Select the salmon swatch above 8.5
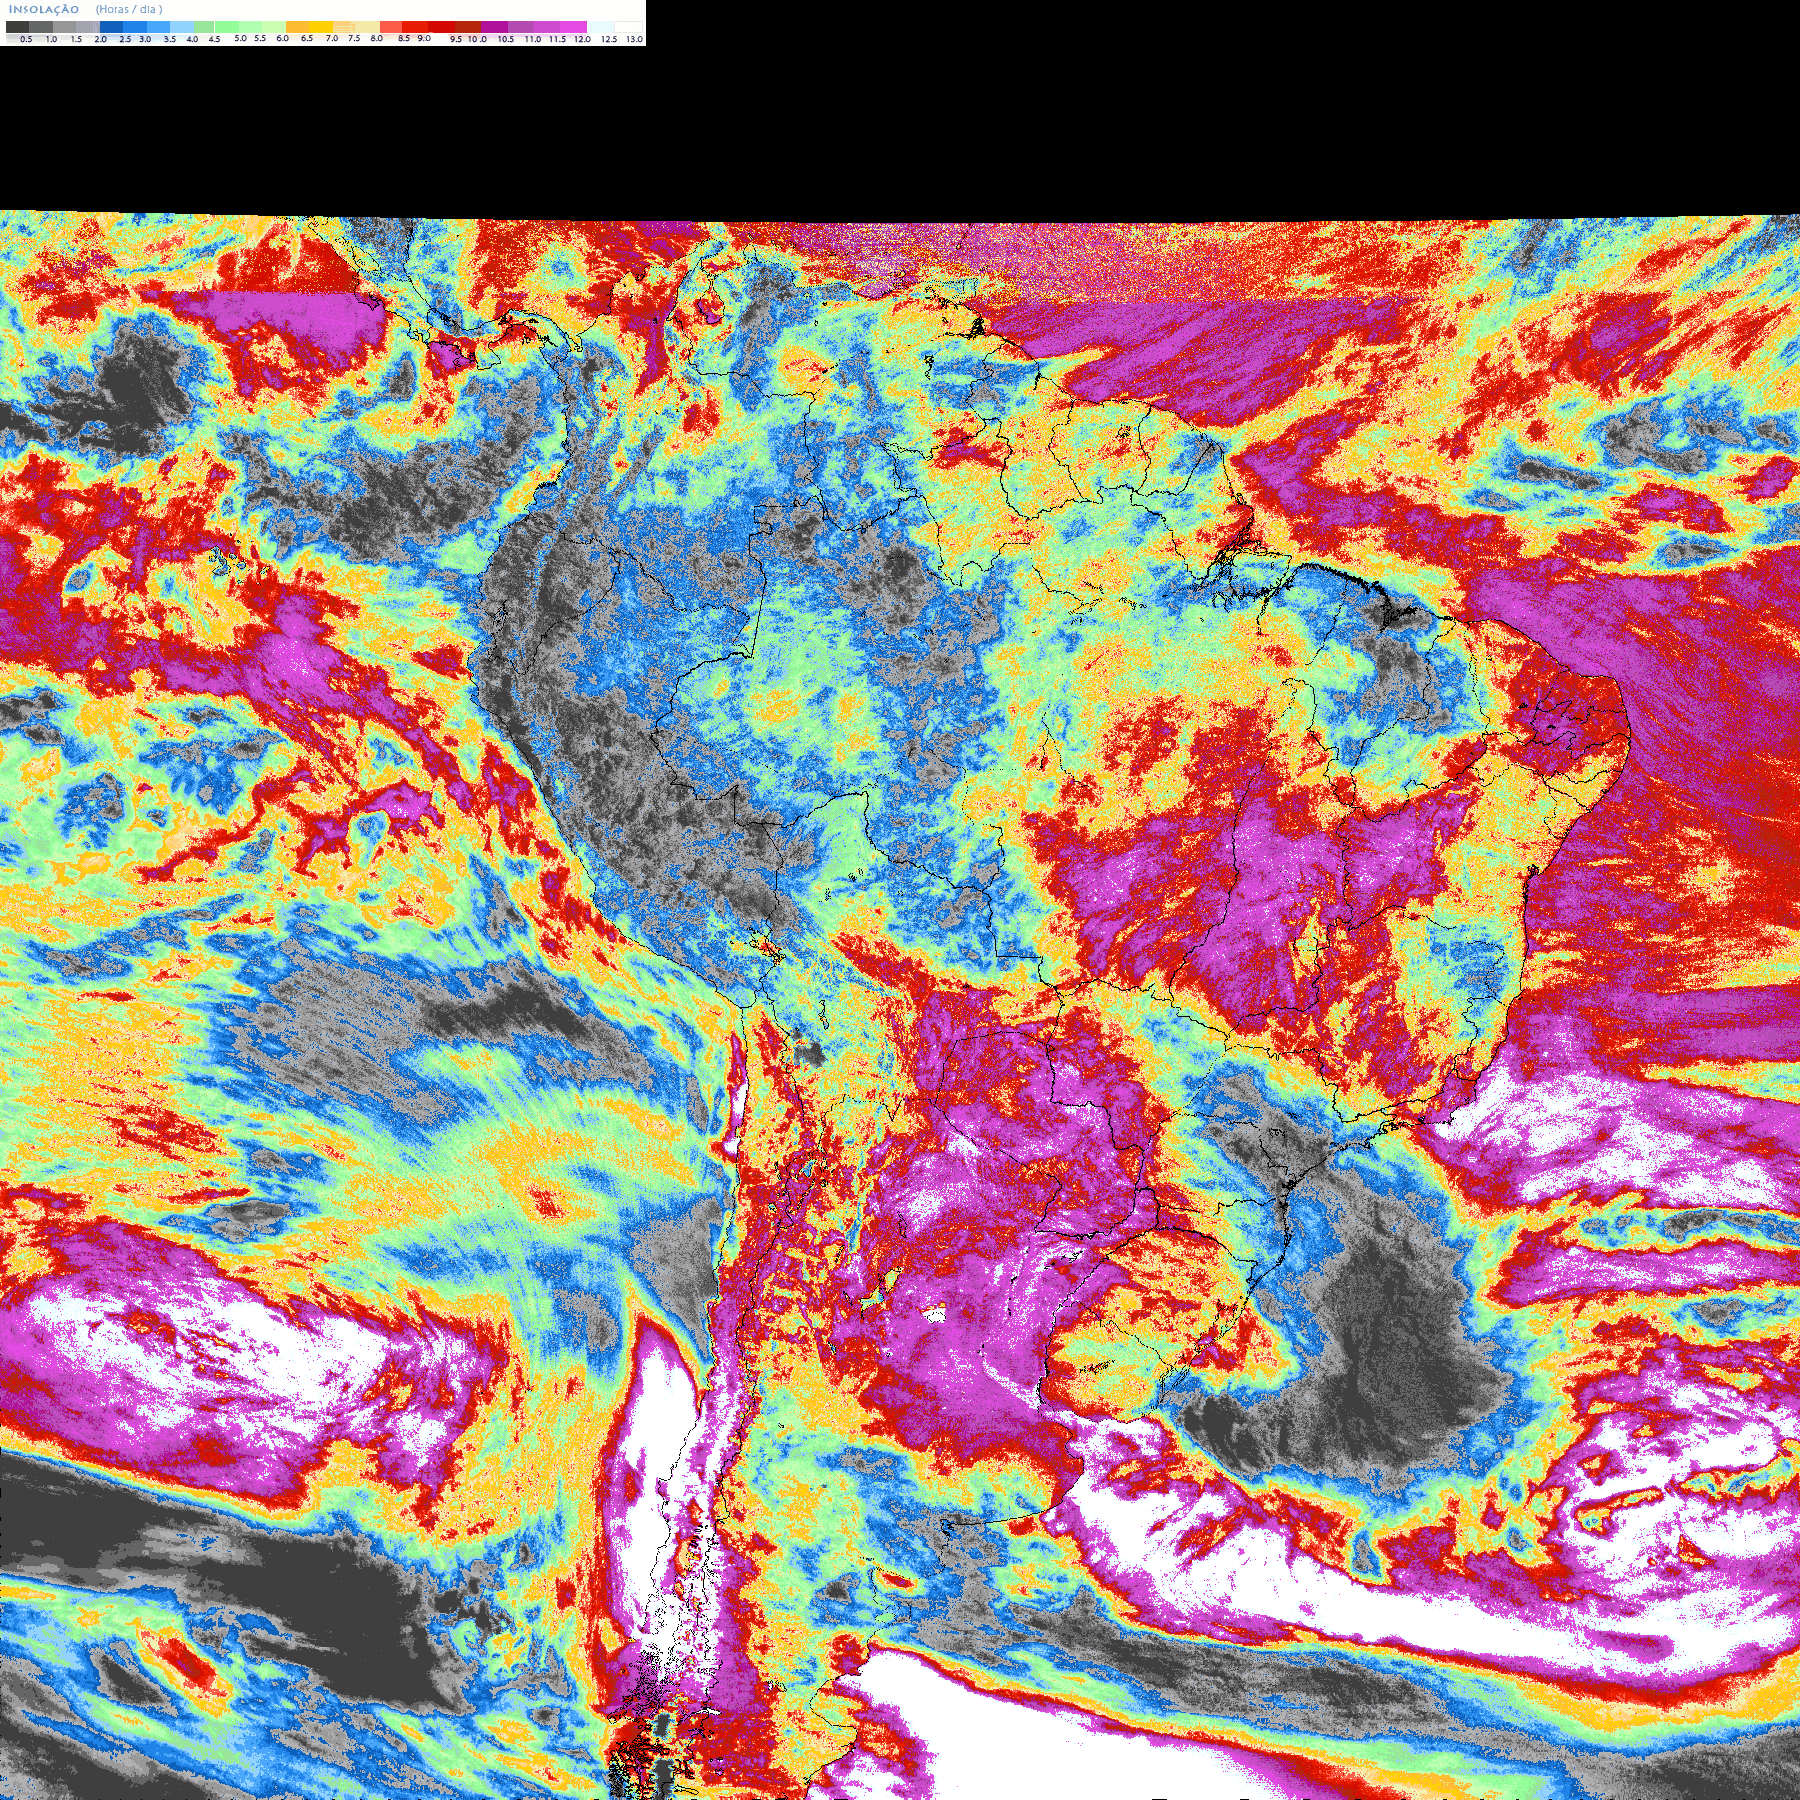Screen dimensions: 1800x1800 pos(391,27)
